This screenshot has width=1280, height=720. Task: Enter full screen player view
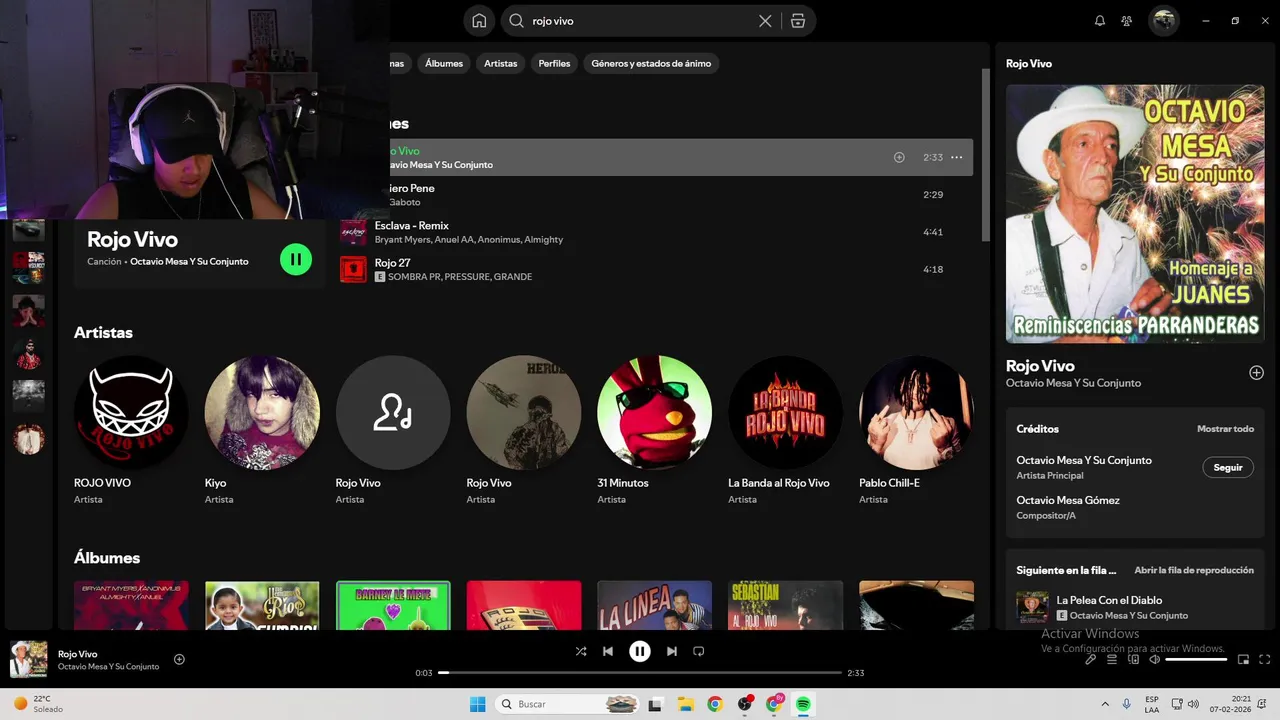coord(1265,659)
